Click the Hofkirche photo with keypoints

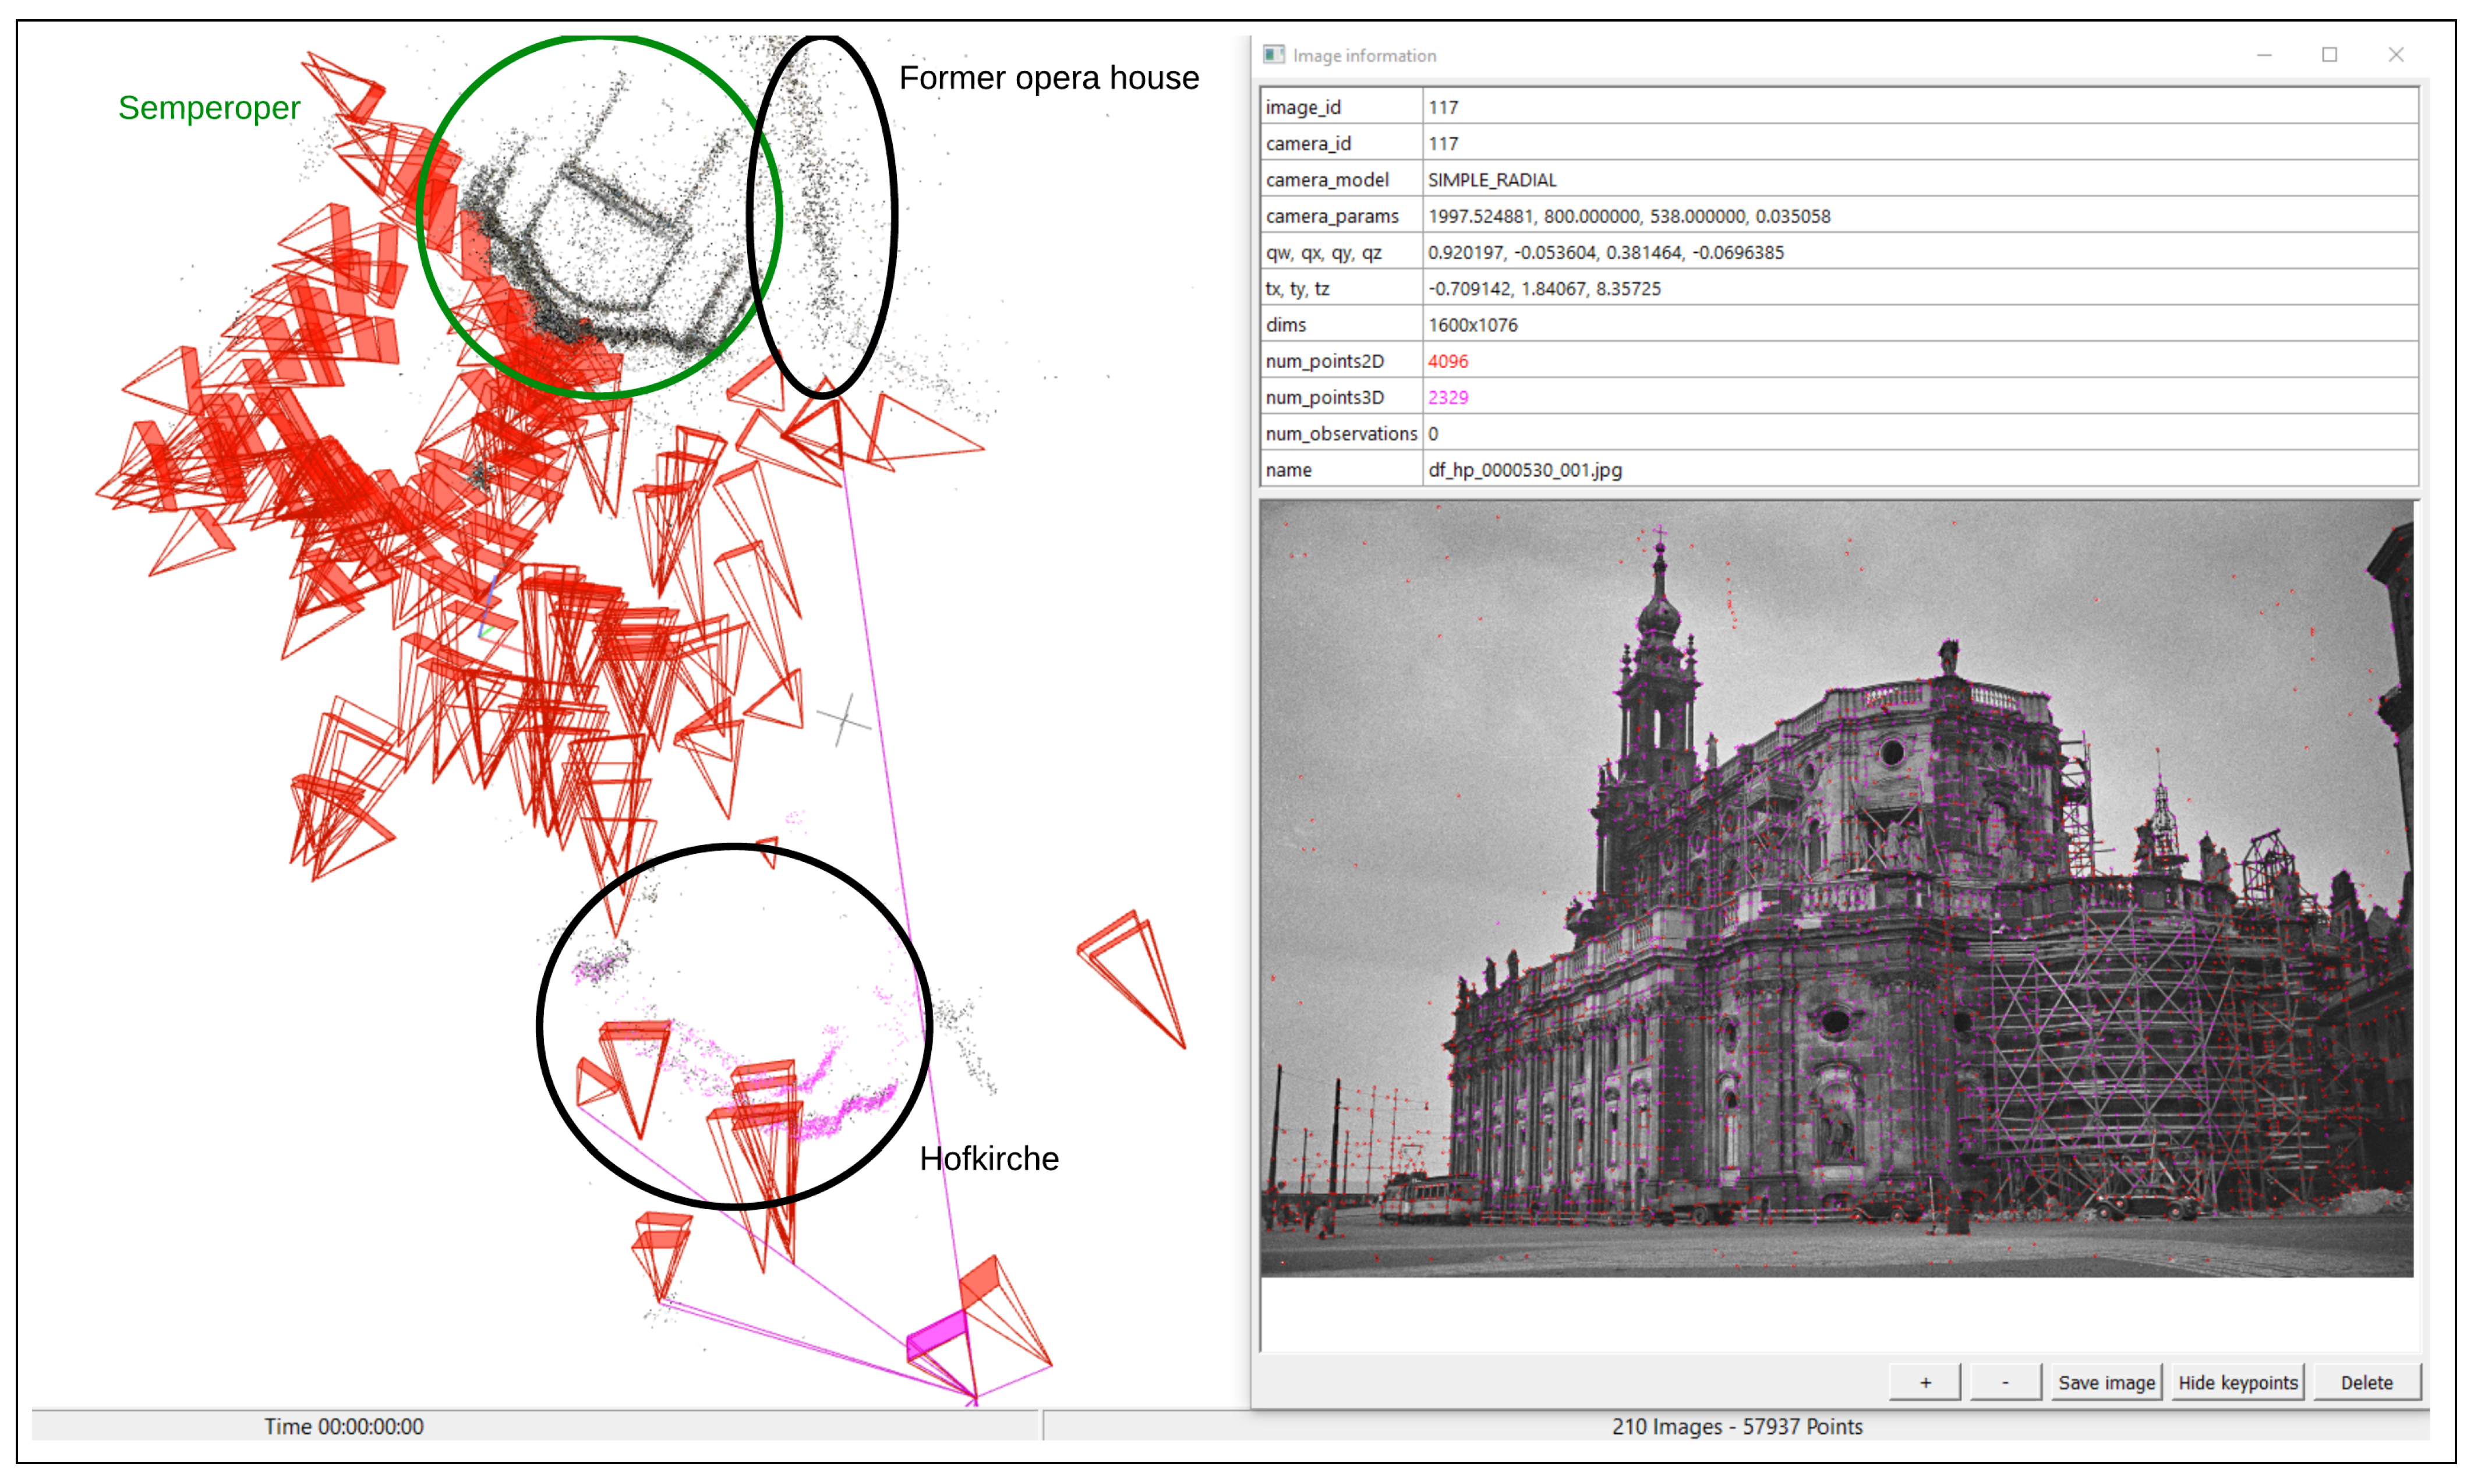coord(1836,889)
